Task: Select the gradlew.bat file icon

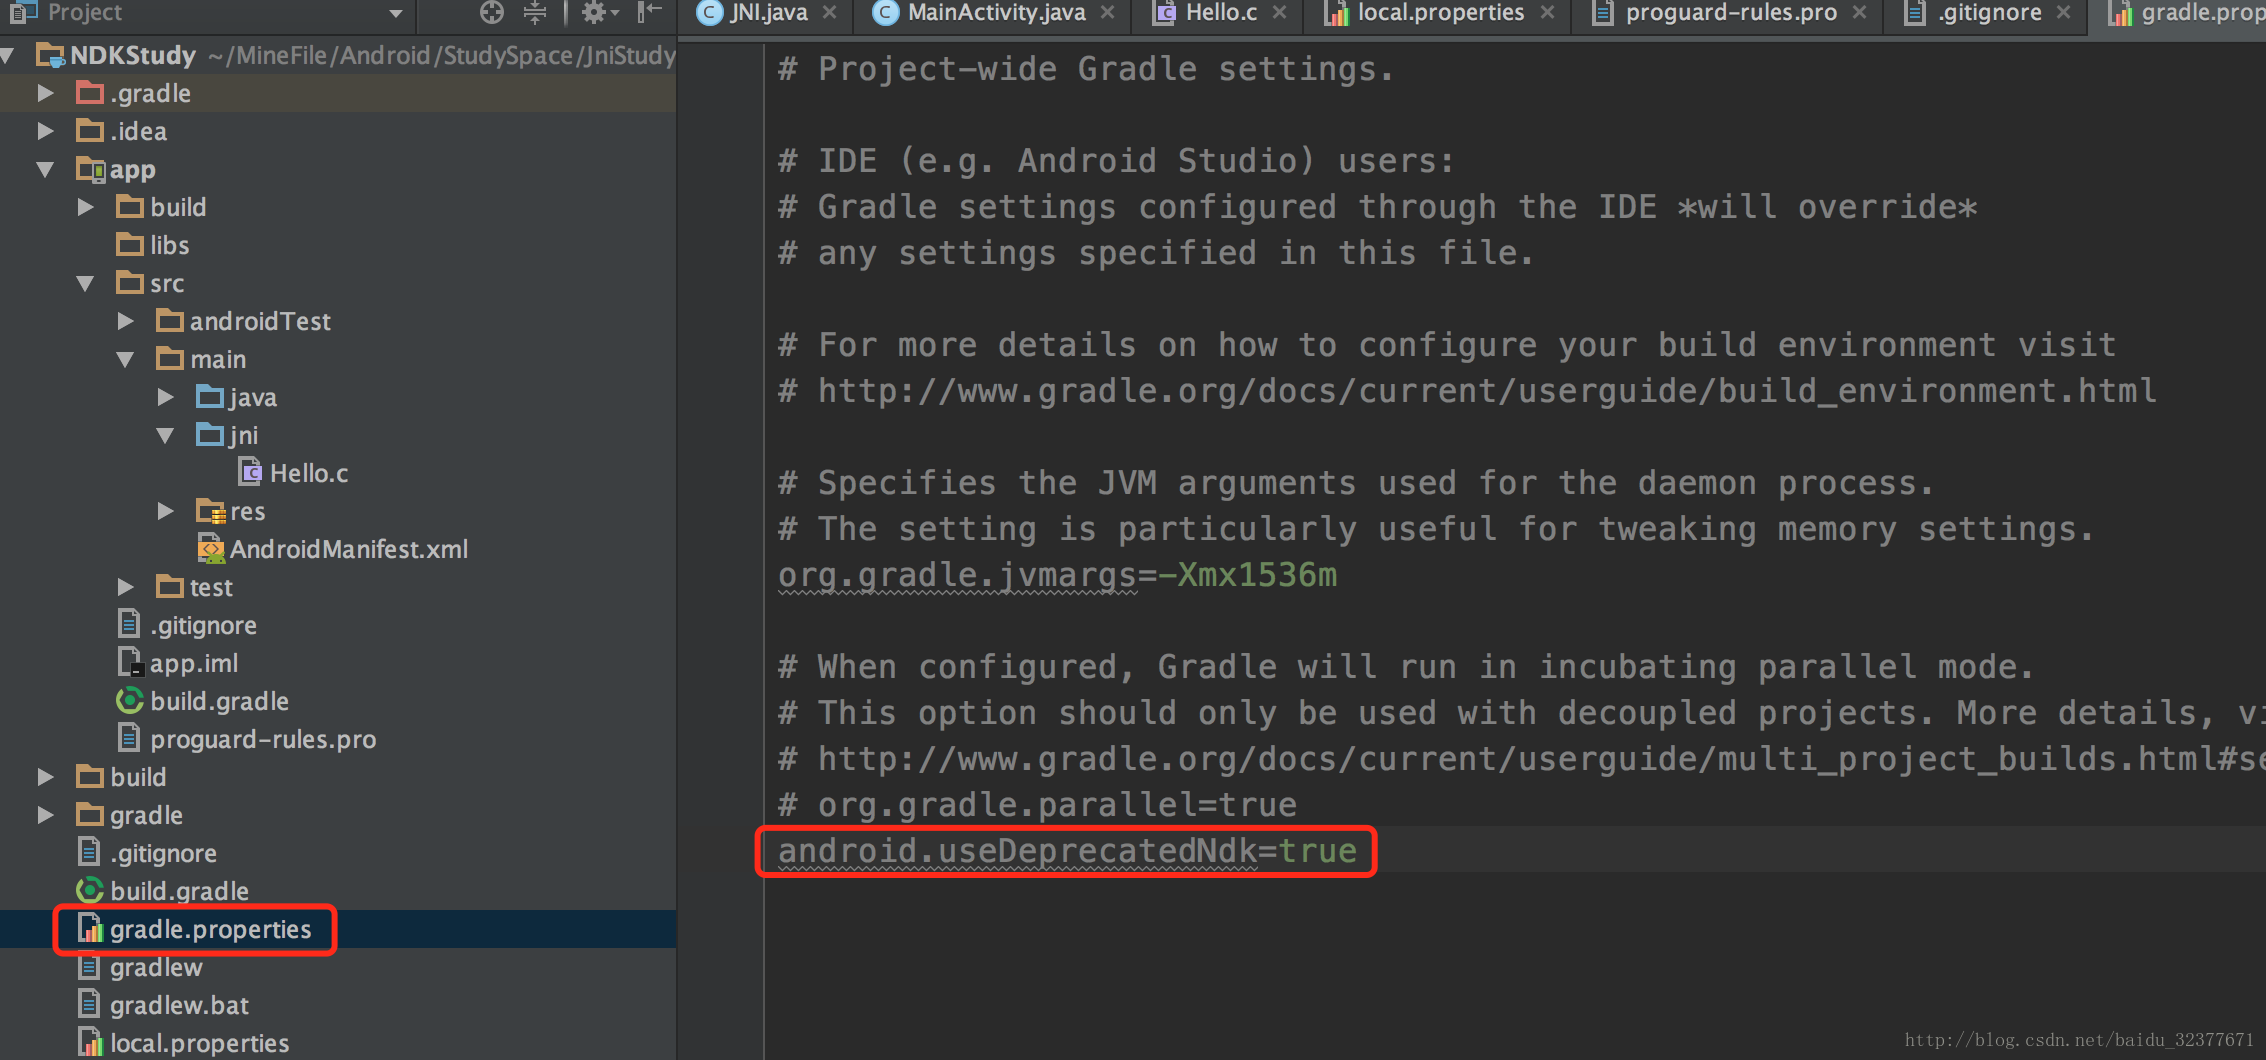Action: pyautogui.click(x=89, y=1004)
